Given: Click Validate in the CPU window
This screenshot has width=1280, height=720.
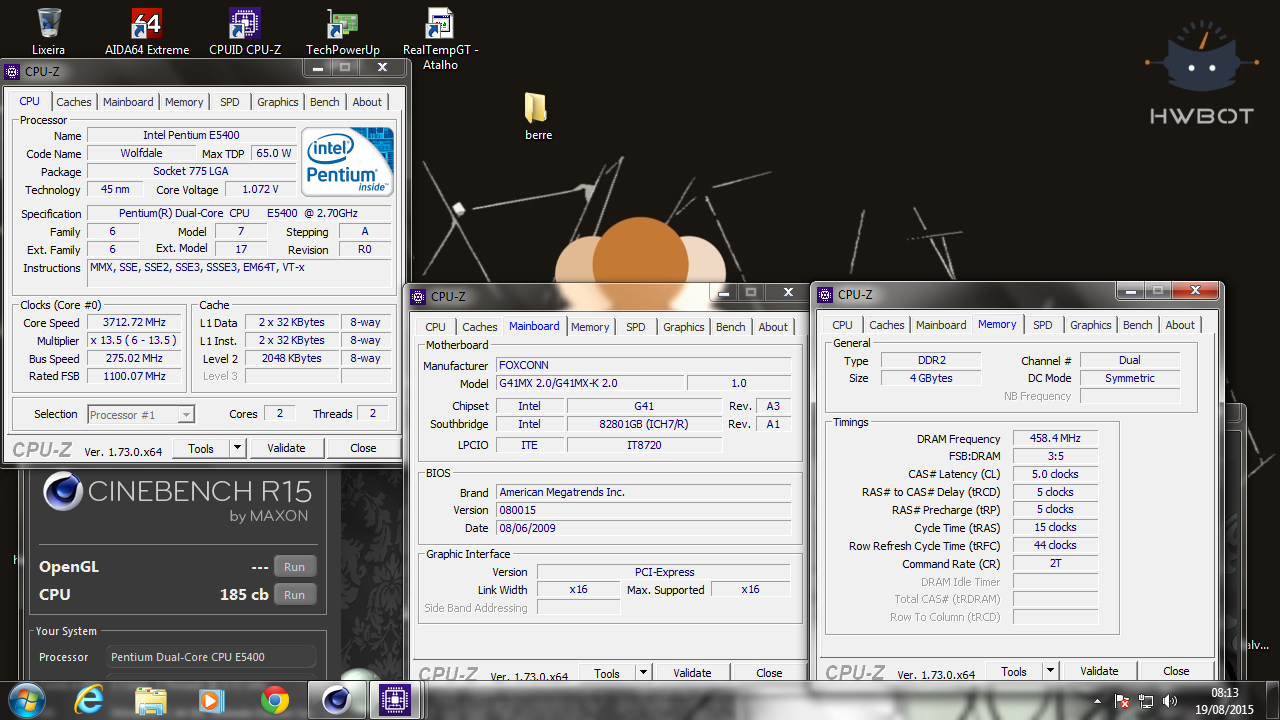Looking at the screenshot, I should [x=286, y=448].
